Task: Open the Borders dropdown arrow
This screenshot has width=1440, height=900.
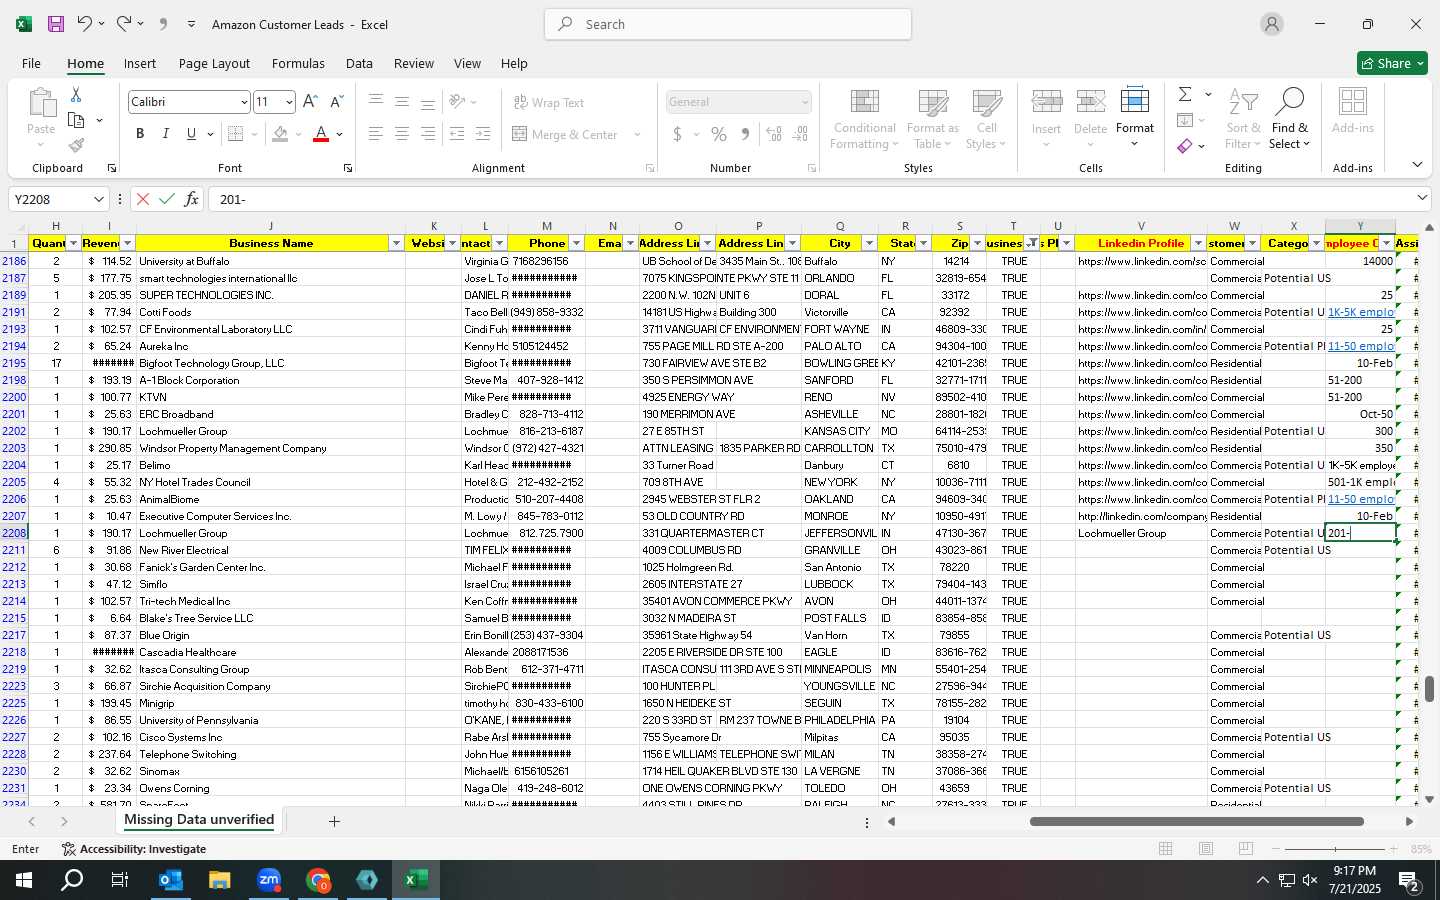Action: (x=254, y=134)
